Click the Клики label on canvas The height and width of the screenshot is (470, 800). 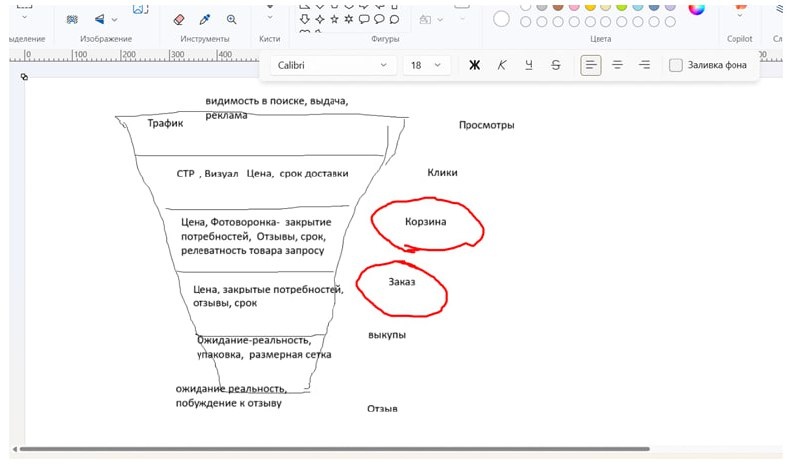[442, 172]
